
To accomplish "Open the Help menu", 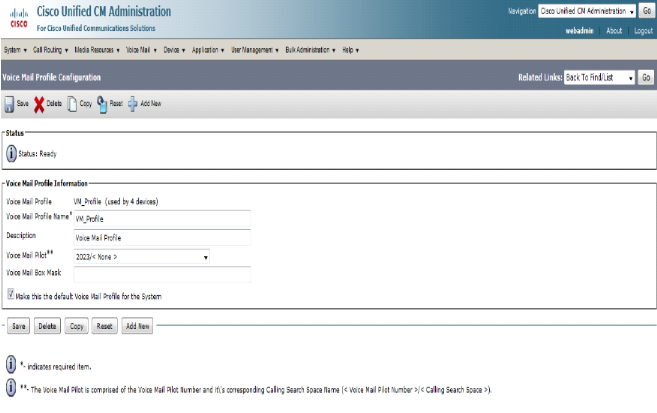I will click(350, 50).
